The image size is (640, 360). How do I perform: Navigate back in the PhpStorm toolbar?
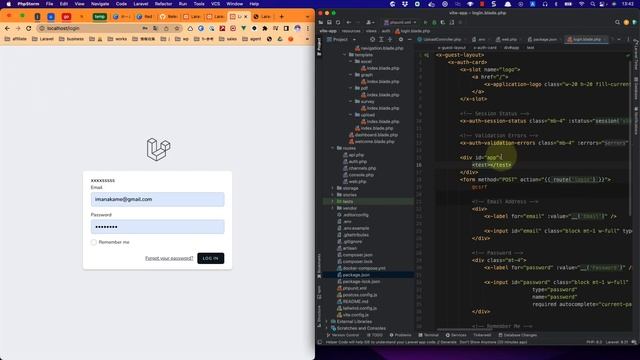click(x=349, y=22)
